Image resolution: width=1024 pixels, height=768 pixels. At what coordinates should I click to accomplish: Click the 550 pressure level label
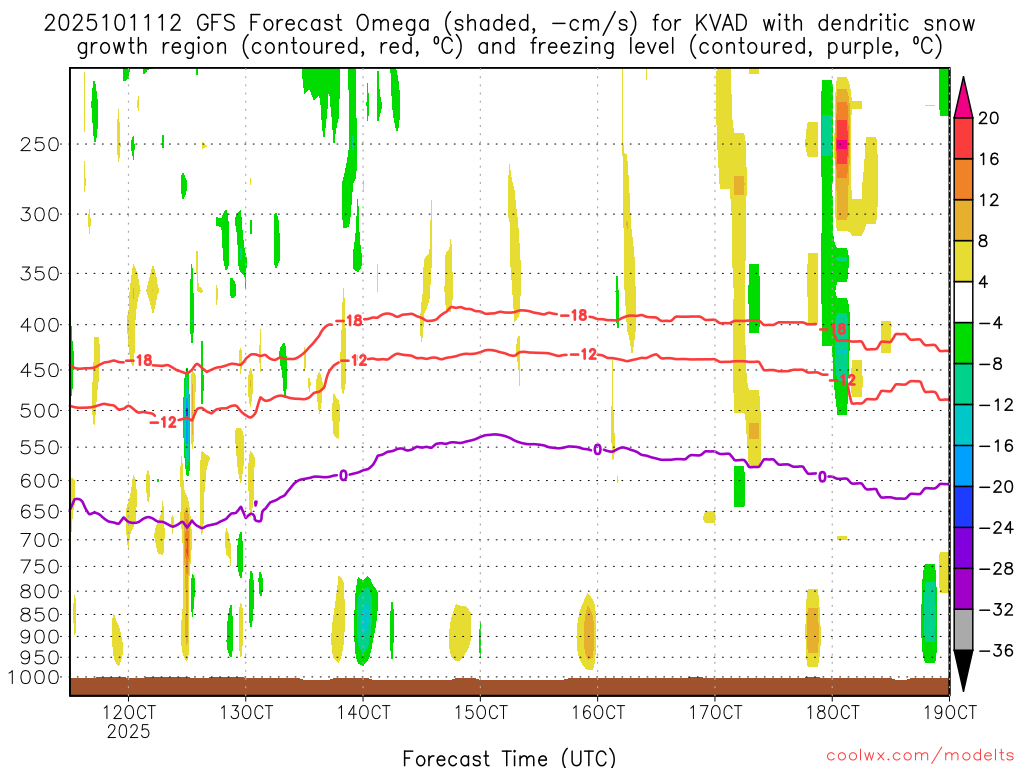(x=40, y=447)
